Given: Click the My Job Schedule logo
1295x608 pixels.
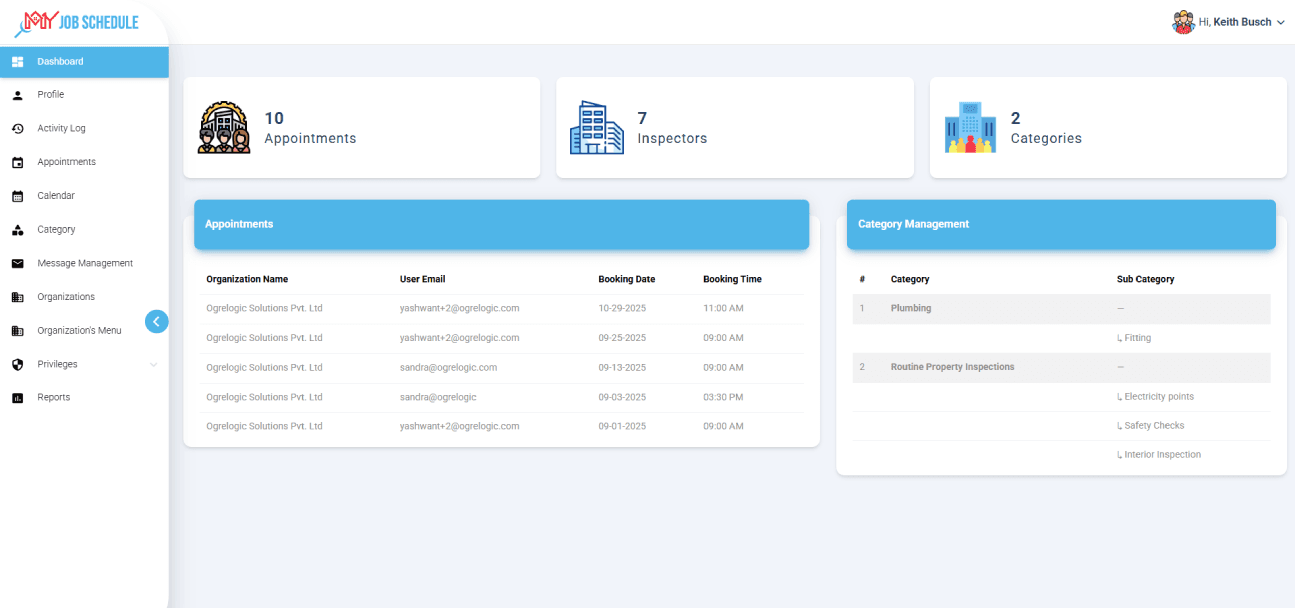Looking at the screenshot, I should [x=77, y=22].
